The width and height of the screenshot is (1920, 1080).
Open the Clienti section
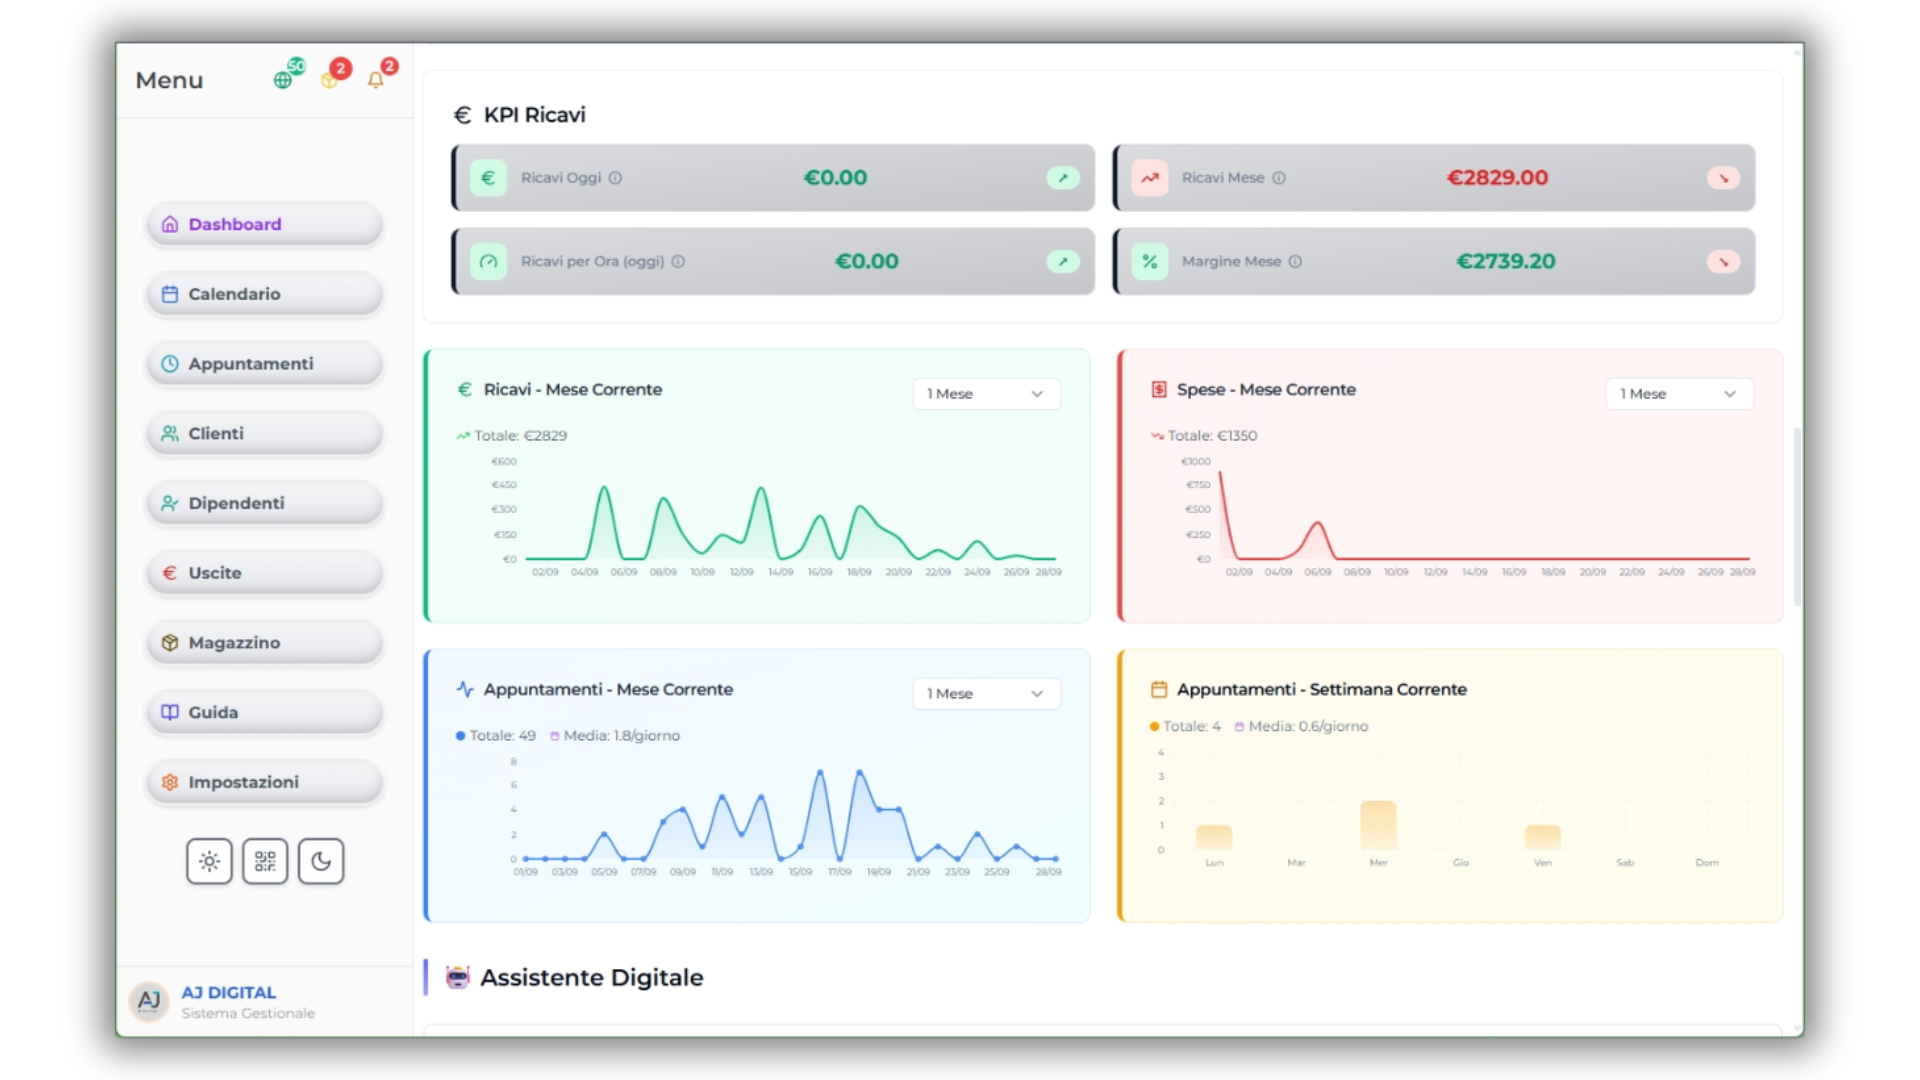click(265, 434)
